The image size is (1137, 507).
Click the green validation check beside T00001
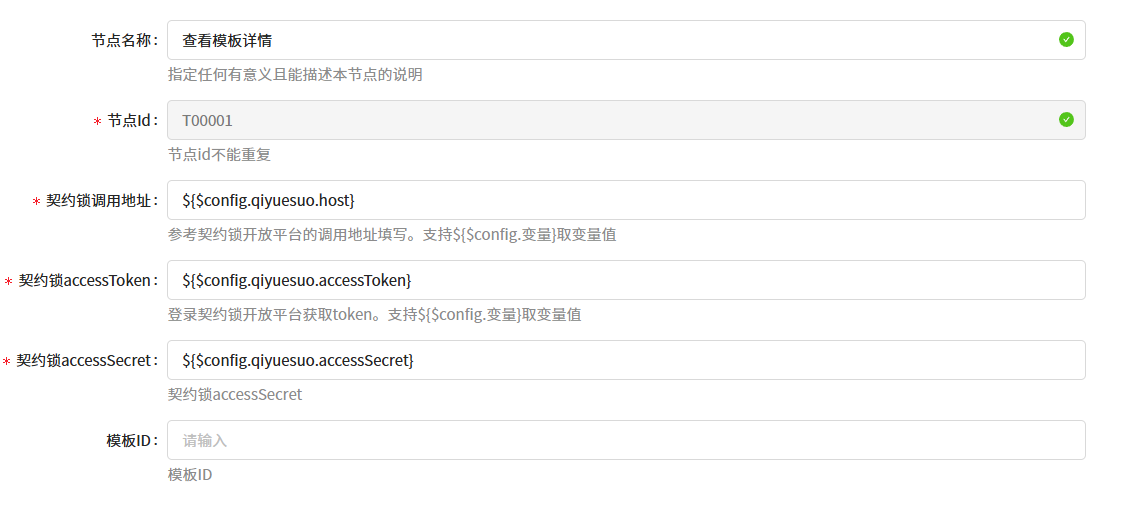[1066, 120]
